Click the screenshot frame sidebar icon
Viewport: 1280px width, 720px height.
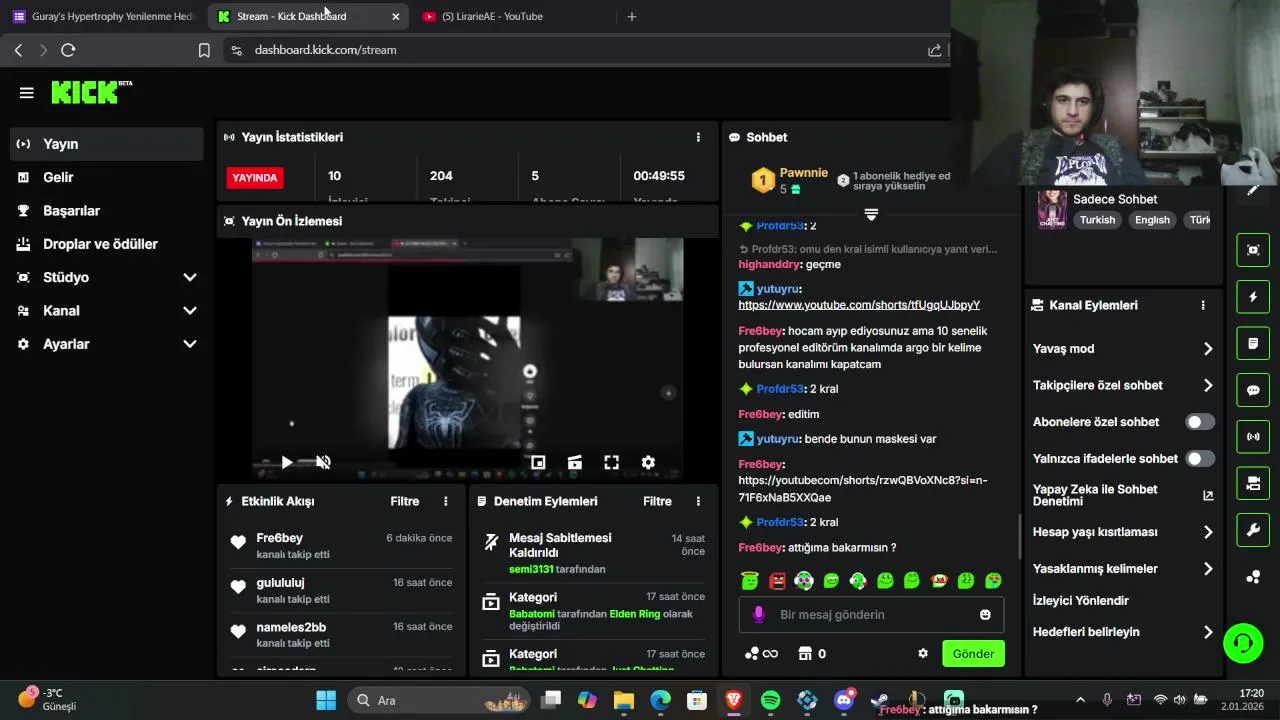pyautogui.click(x=1253, y=250)
